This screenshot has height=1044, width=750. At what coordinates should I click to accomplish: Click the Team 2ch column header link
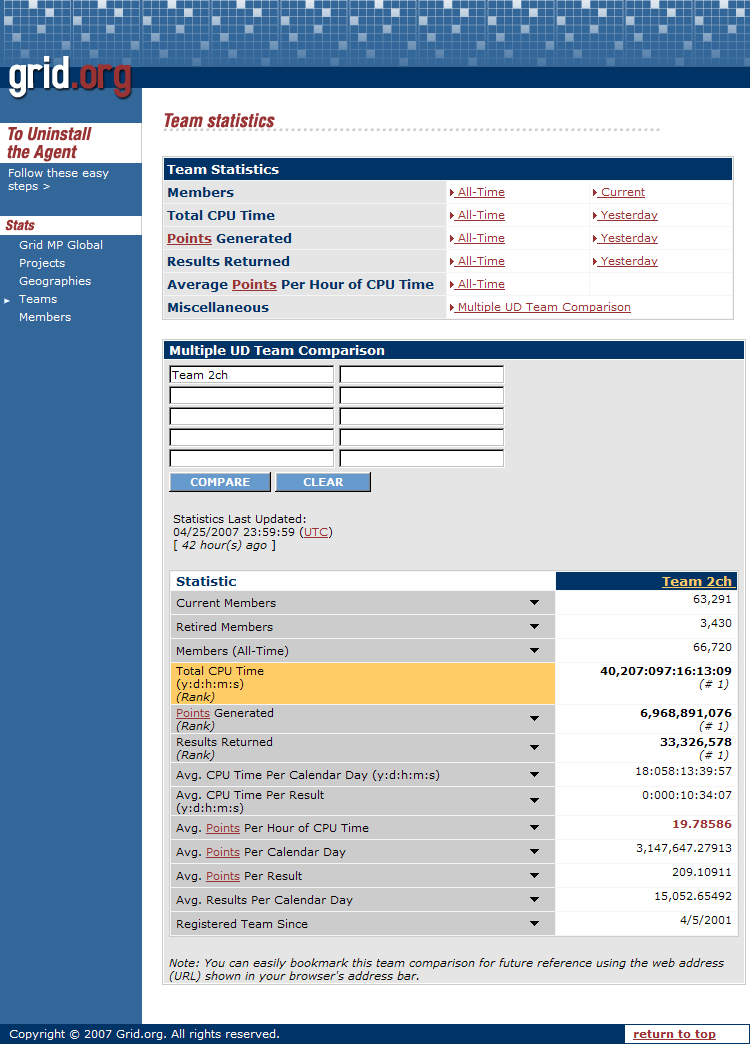click(696, 581)
